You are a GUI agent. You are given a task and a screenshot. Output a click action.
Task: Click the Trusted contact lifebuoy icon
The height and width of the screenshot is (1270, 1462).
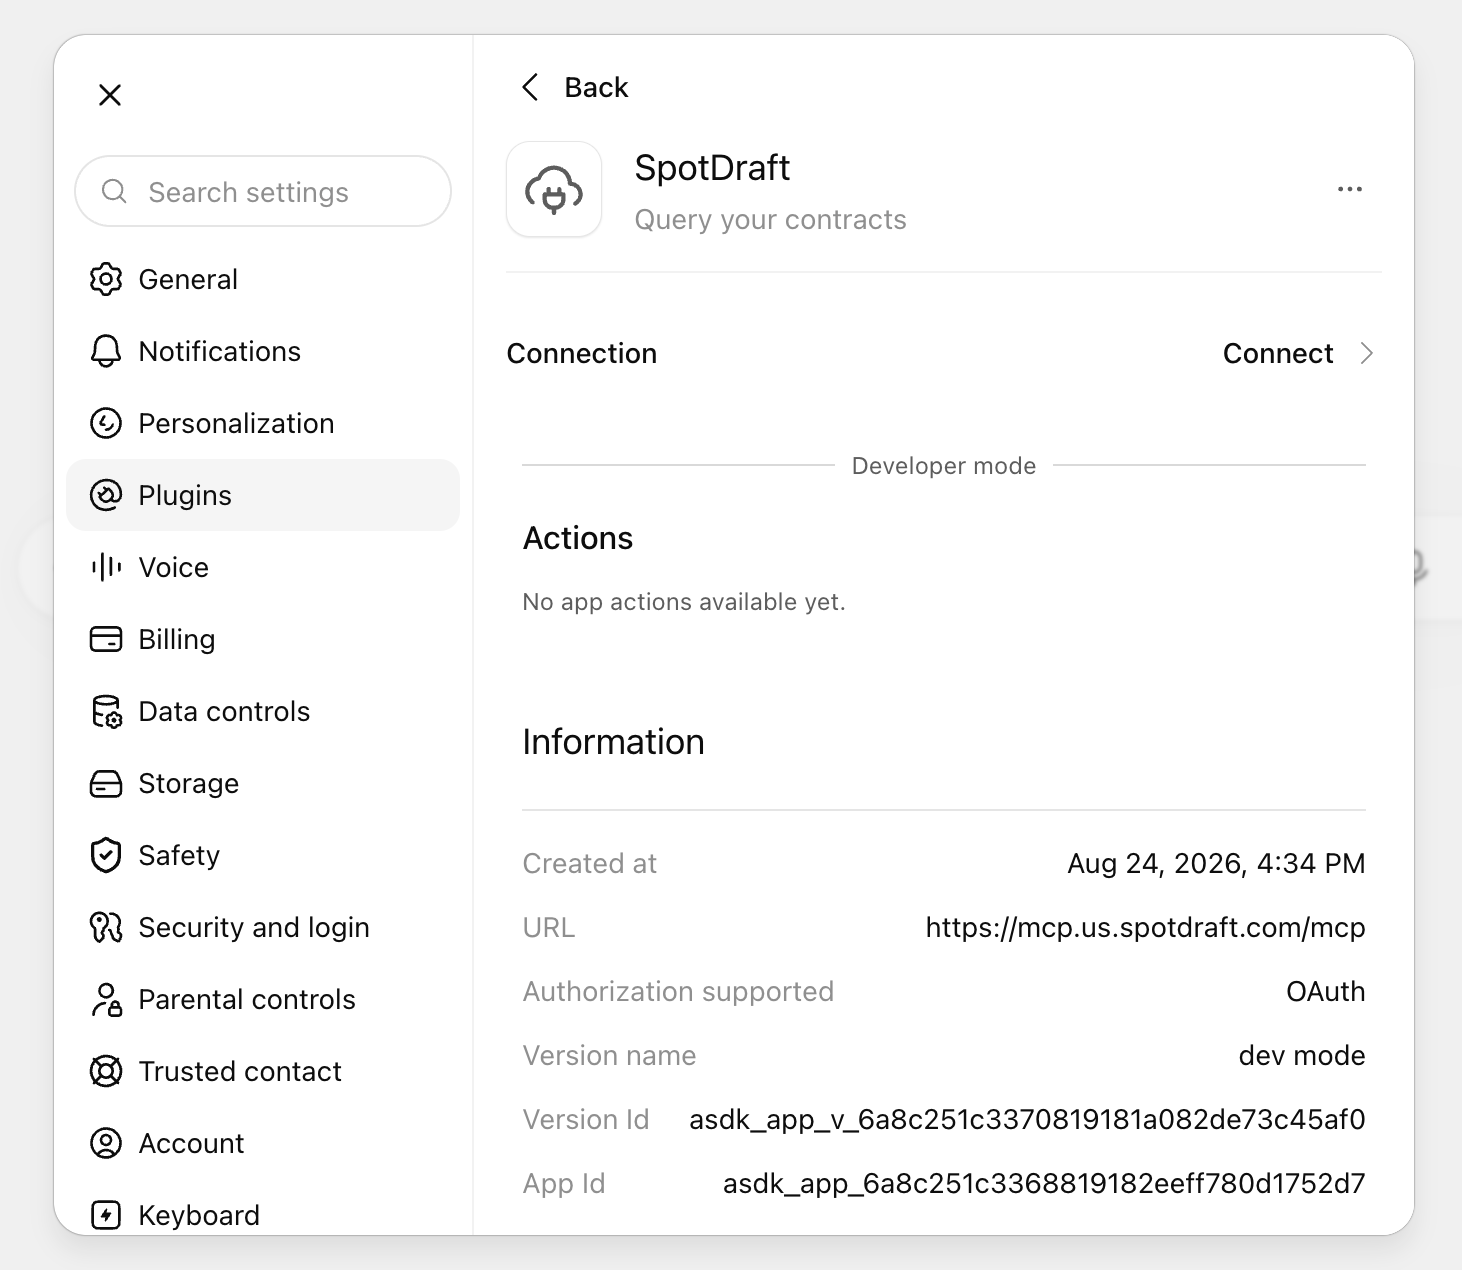[106, 1071]
